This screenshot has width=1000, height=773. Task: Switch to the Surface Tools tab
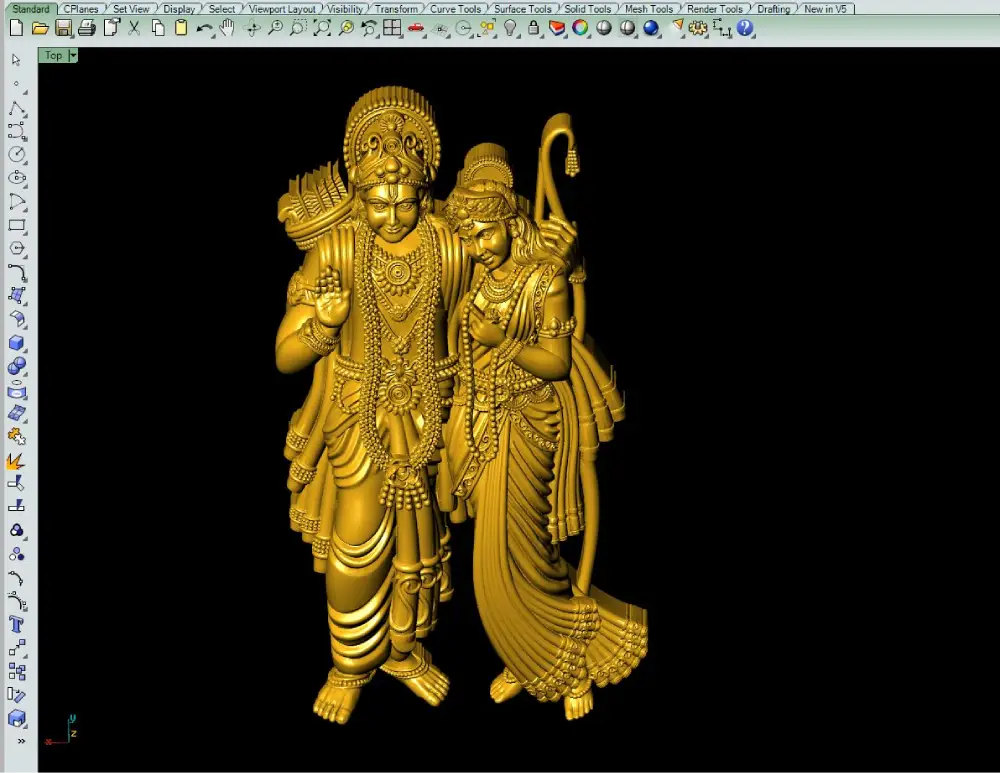point(522,9)
